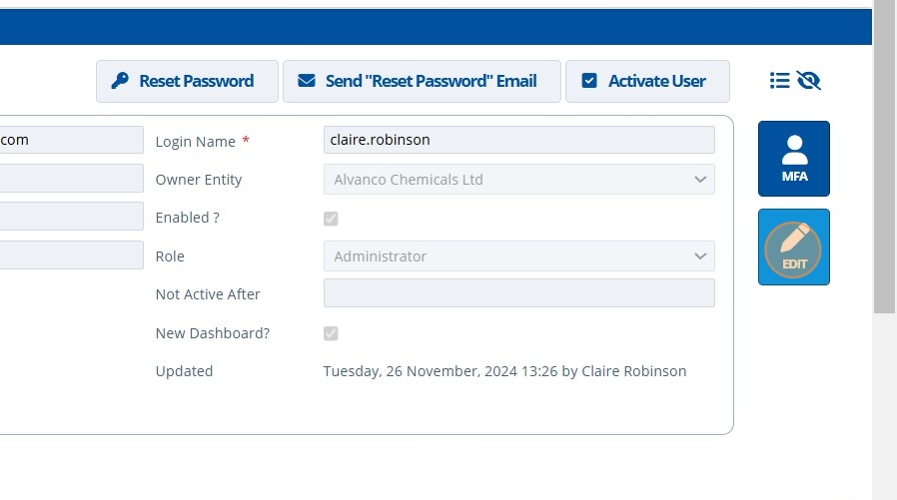Open the Role dropdown showing Administrator
The image size is (897, 500).
[x=519, y=256]
